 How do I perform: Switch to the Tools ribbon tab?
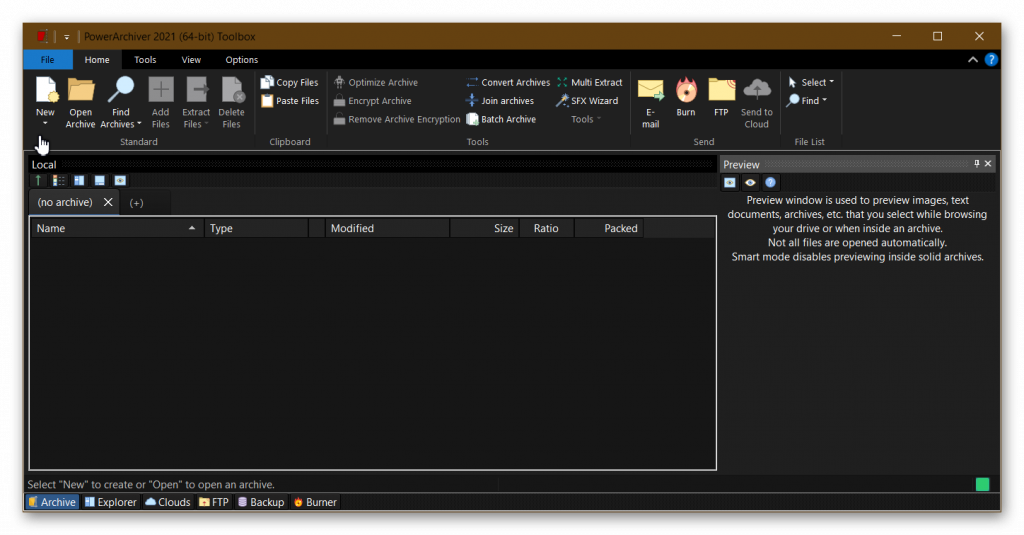tap(145, 60)
